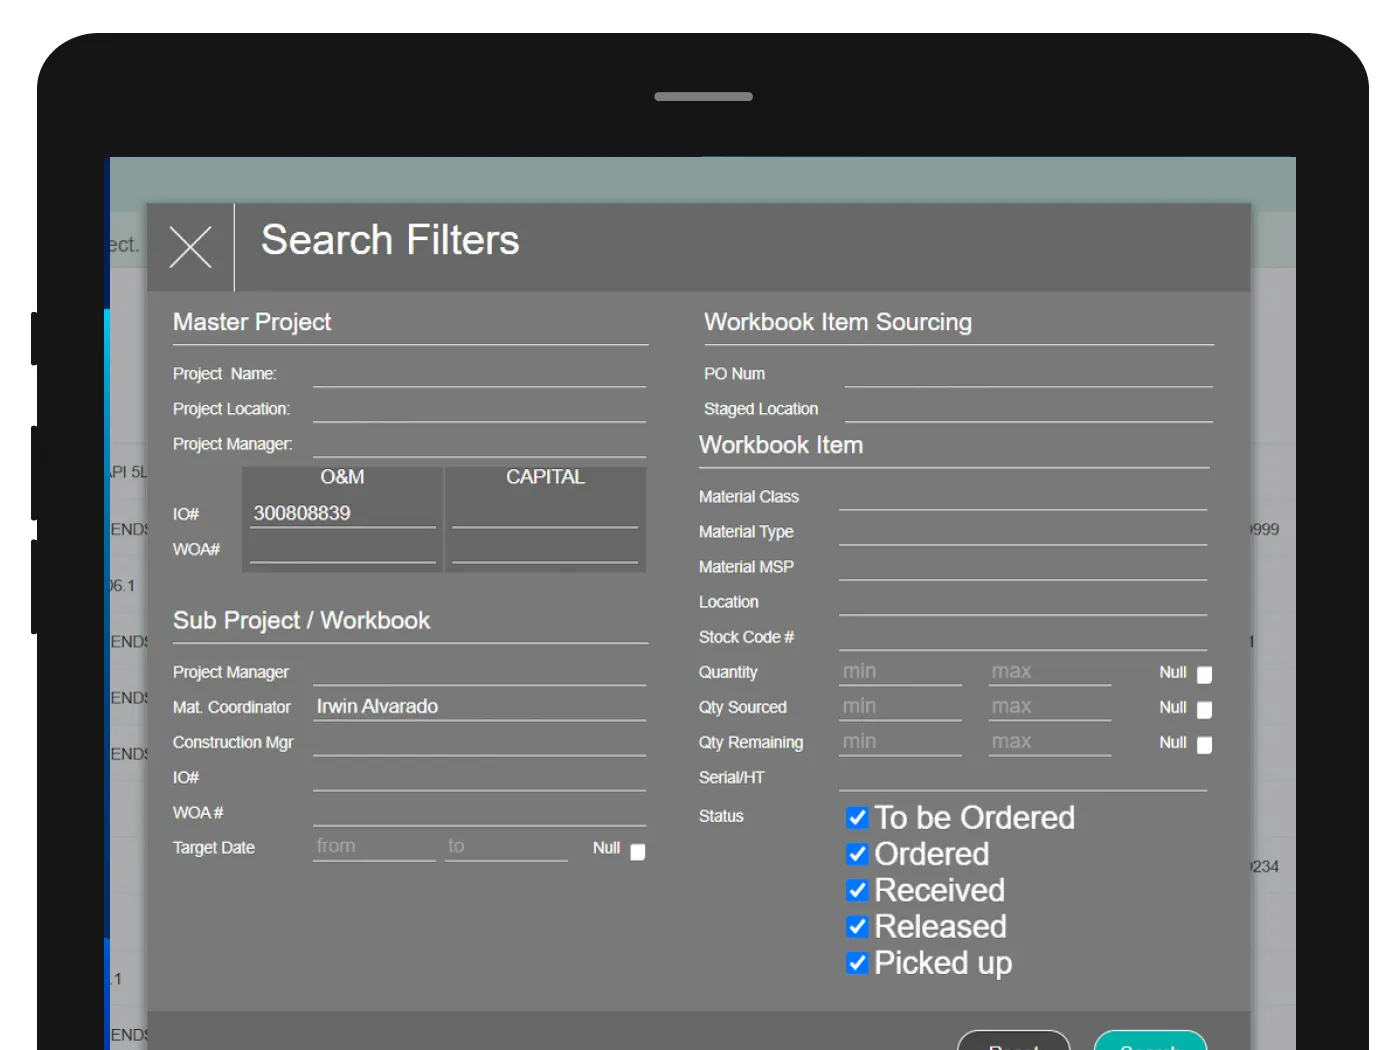The width and height of the screenshot is (1400, 1050).
Task: Disable the Received status checkbox
Action: (857, 890)
